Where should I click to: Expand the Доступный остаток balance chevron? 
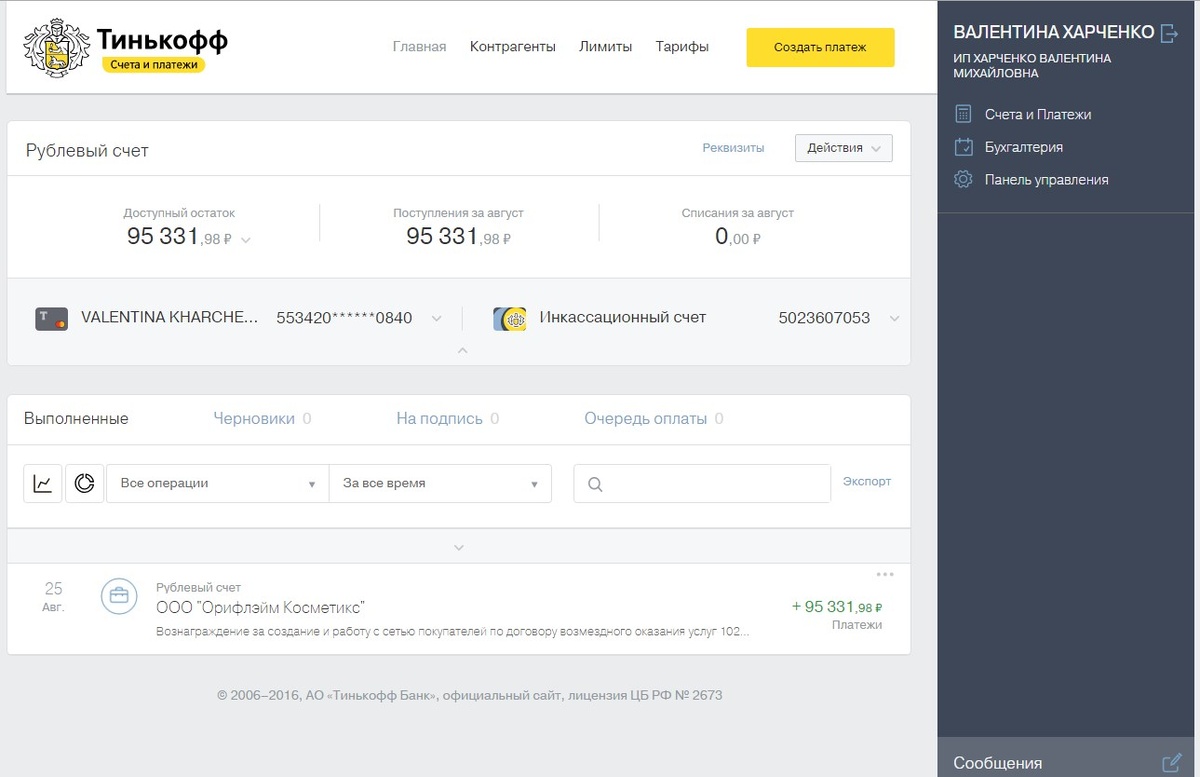246,240
